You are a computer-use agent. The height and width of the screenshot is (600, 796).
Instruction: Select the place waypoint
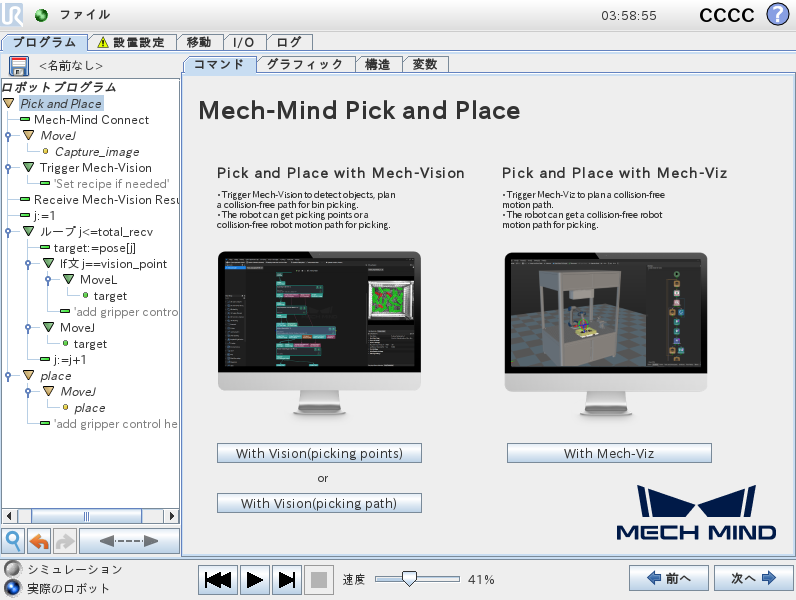89,408
